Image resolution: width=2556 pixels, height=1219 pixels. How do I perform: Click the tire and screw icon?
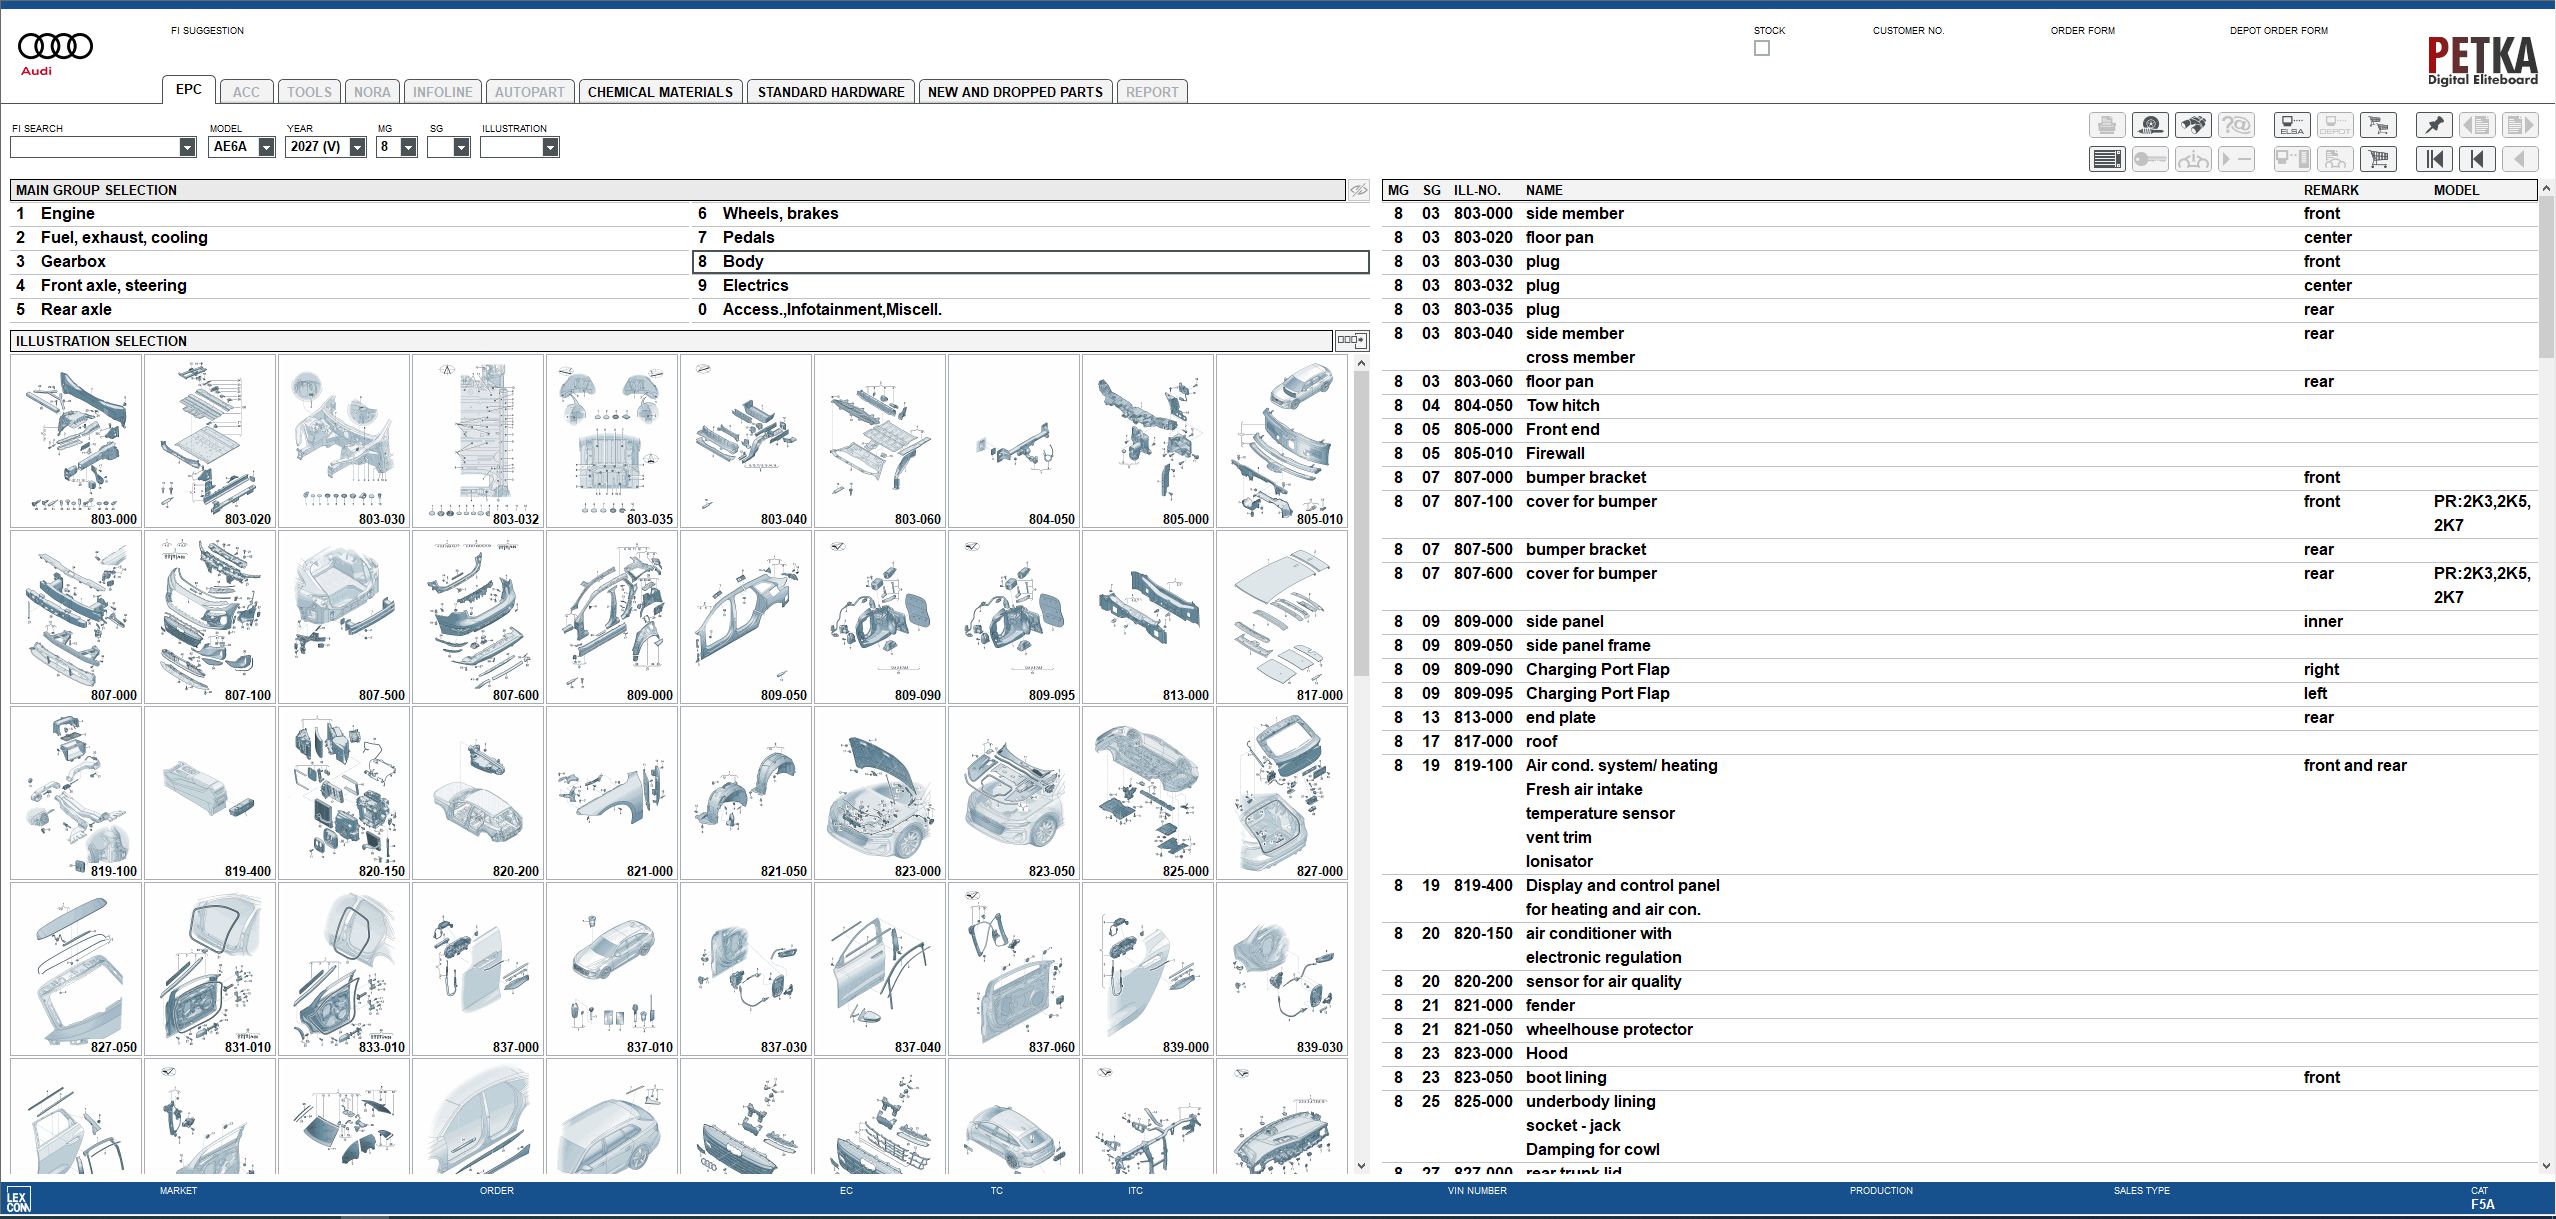2150,125
